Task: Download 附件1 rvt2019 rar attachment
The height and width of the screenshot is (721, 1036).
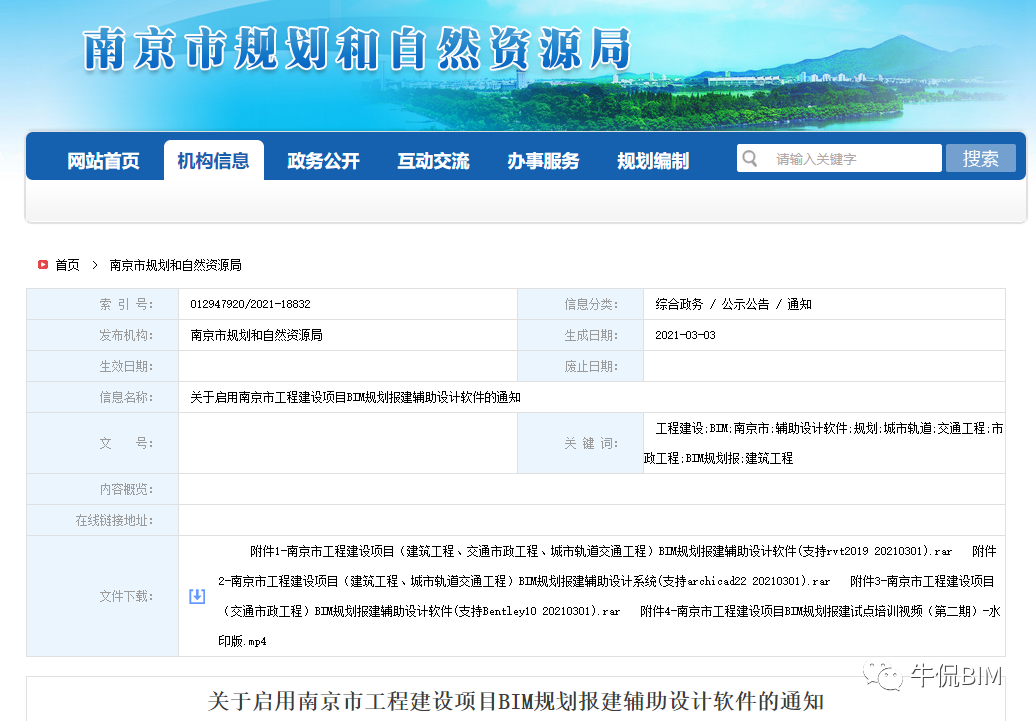Action: (601, 551)
